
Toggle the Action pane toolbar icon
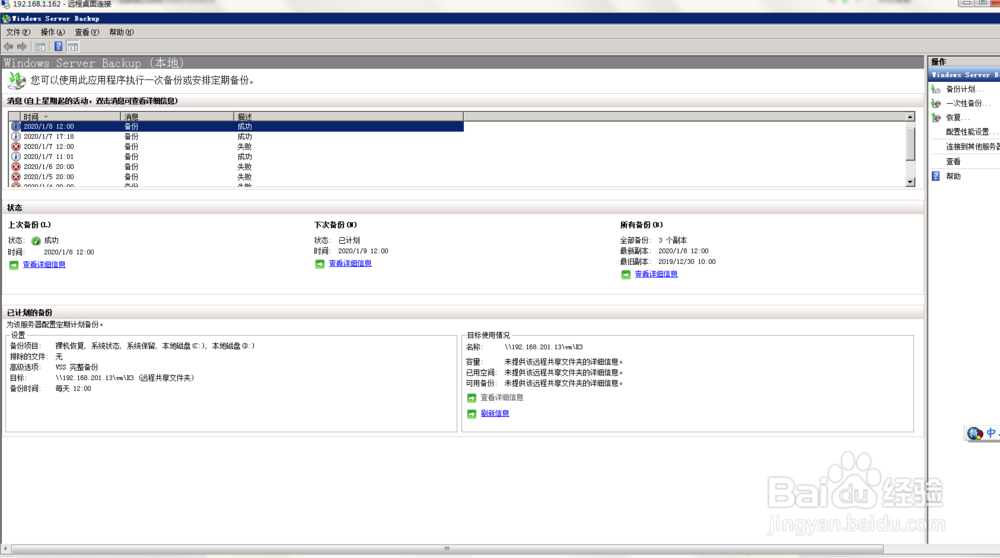click(x=73, y=47)
